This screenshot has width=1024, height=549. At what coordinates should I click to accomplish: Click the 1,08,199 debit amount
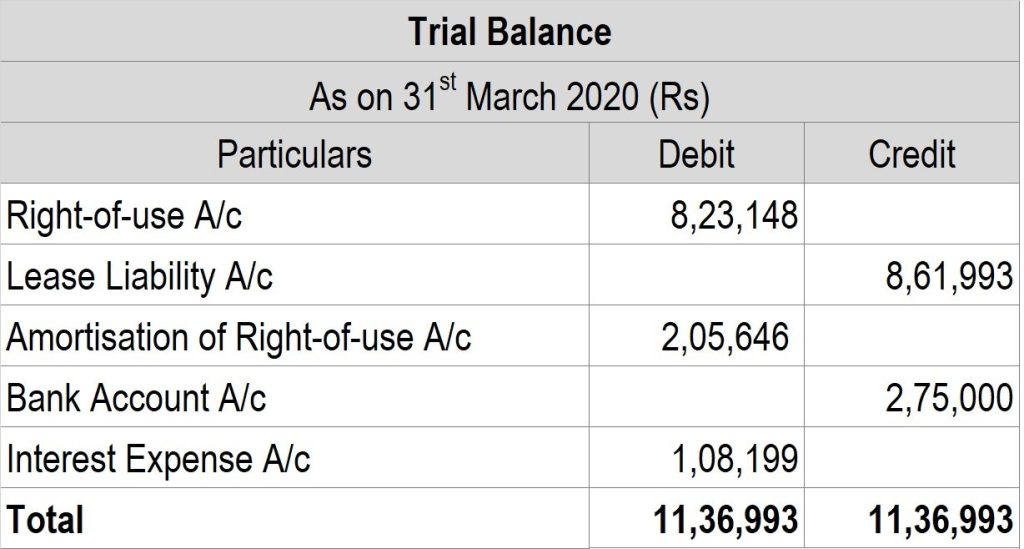pos(733,460)
